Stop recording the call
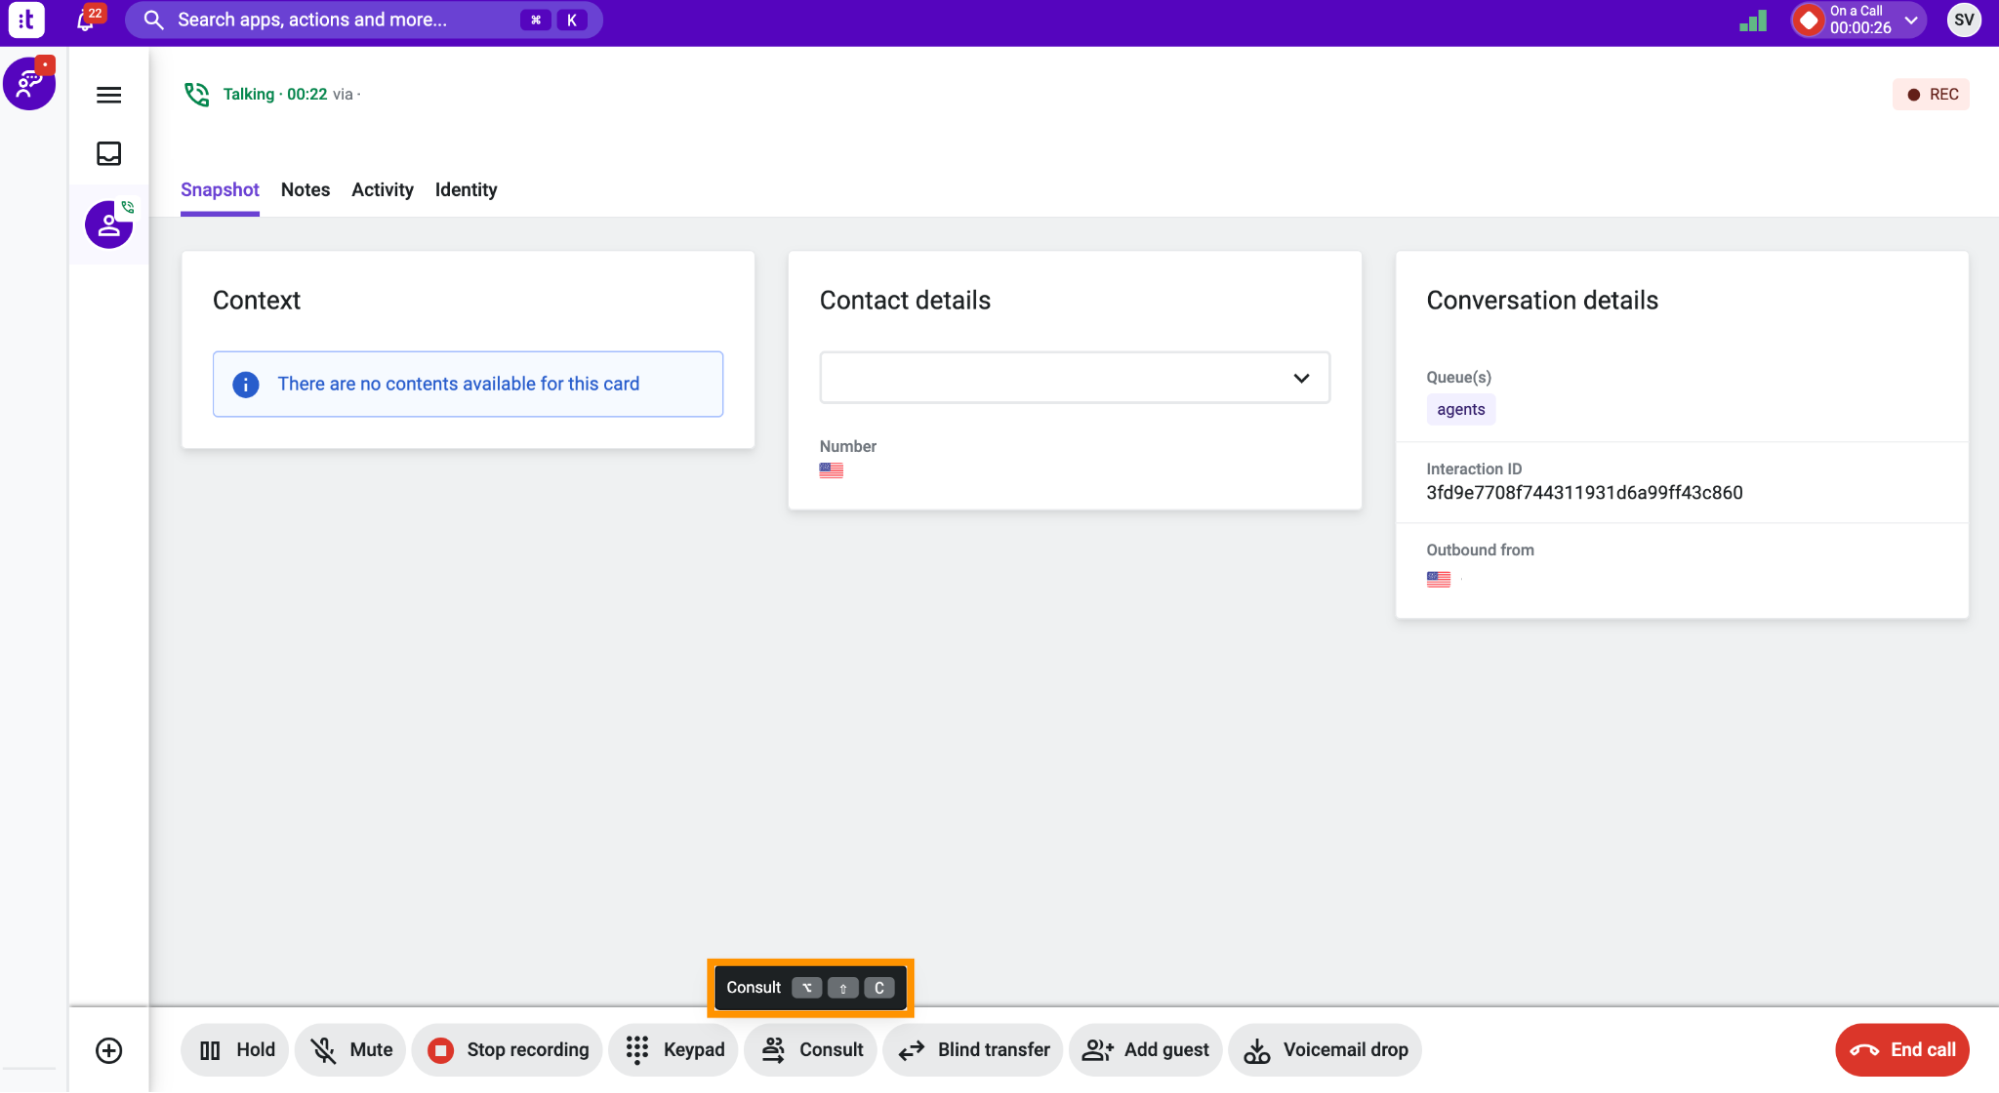The width and height of the screenshot is (1999, 1093). tap(508, 1050)
